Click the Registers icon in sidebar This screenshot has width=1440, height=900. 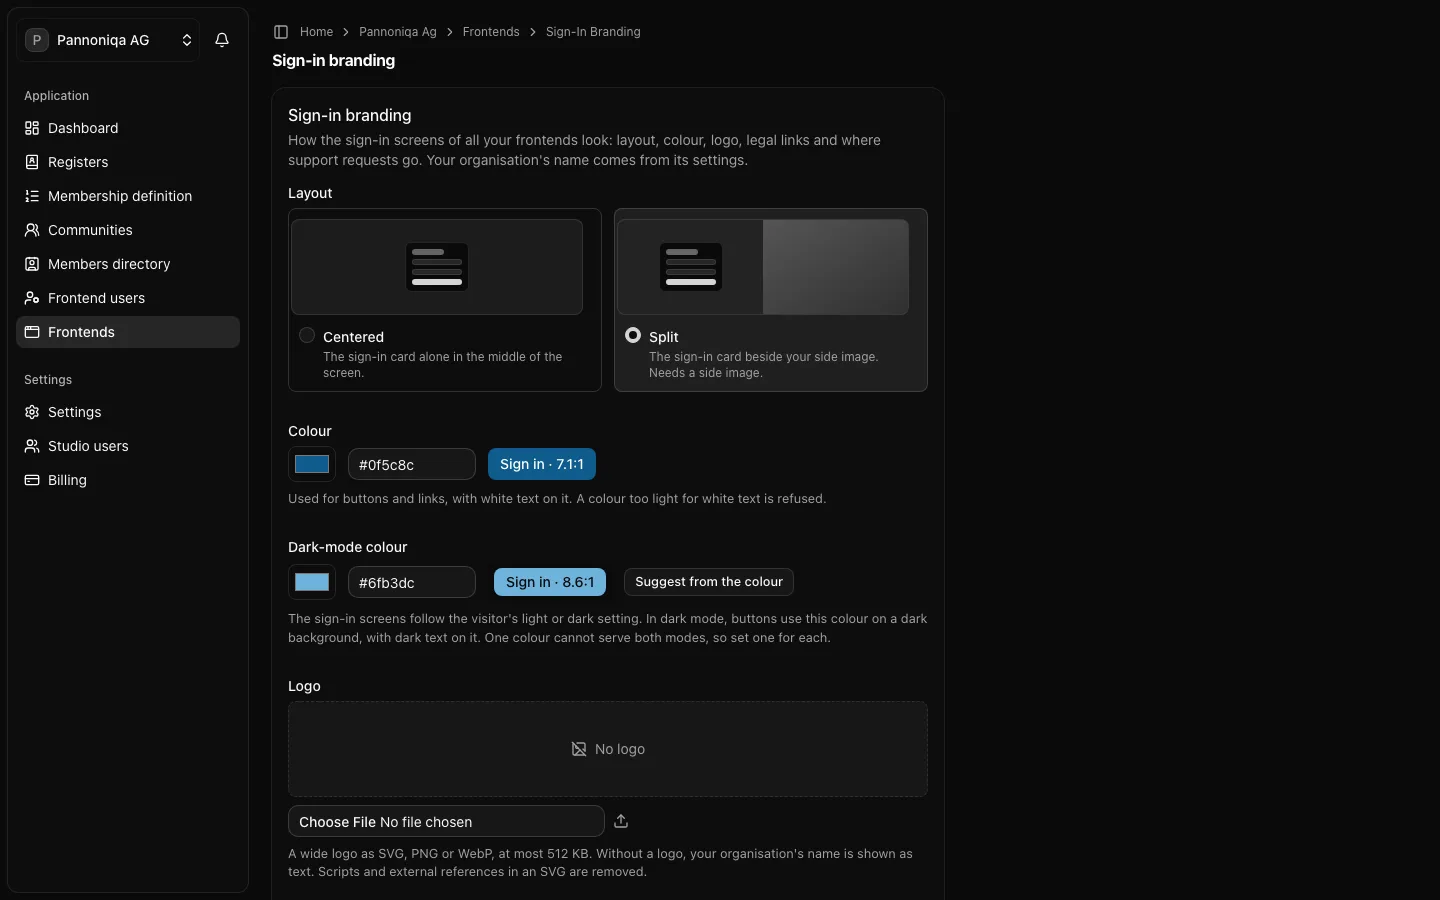32,162
